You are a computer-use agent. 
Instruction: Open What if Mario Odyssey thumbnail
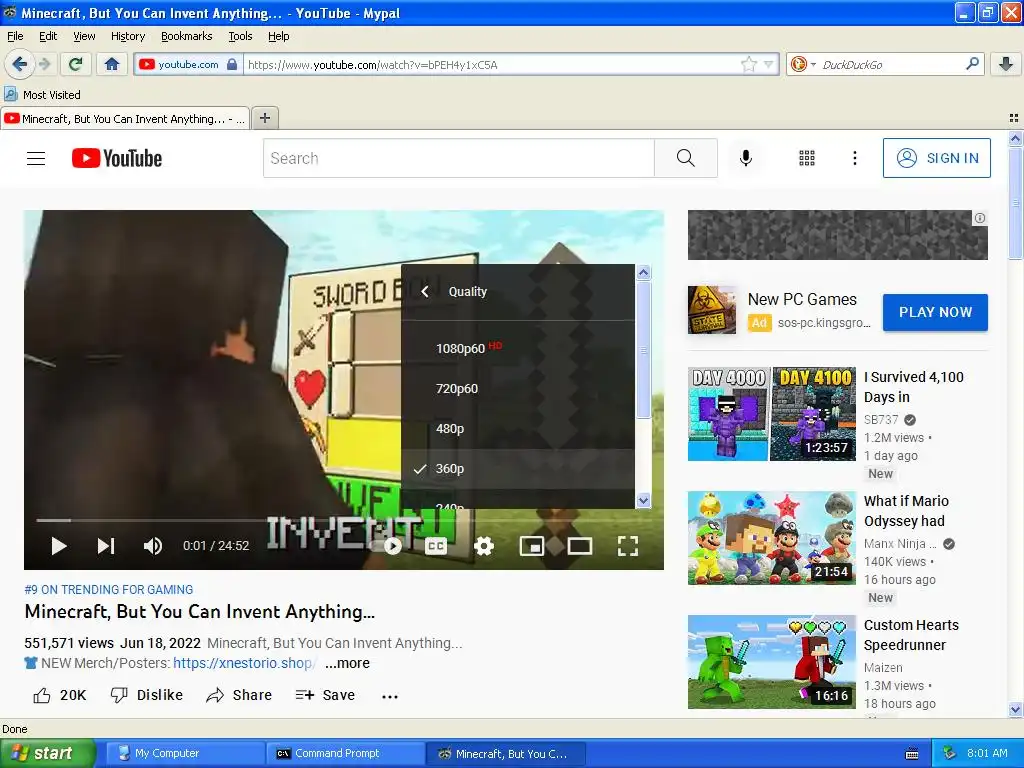pyautogui.click(x=771, y=537)
